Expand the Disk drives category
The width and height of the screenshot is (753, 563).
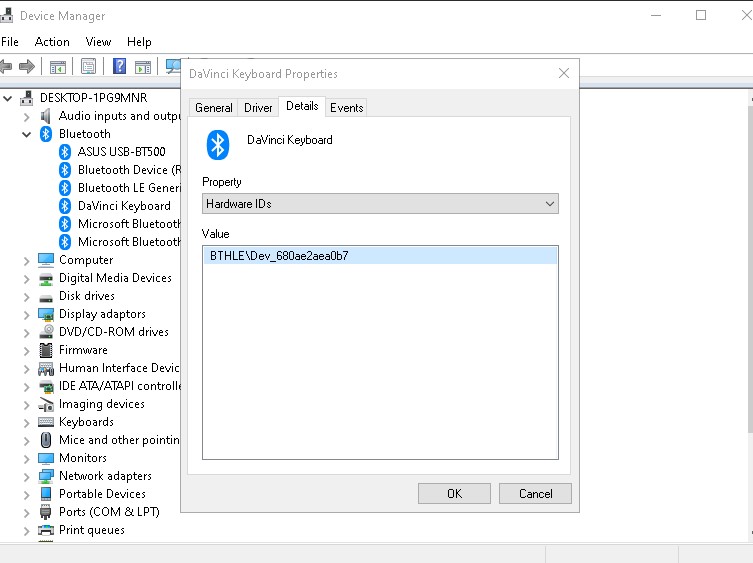coord(27,297)
